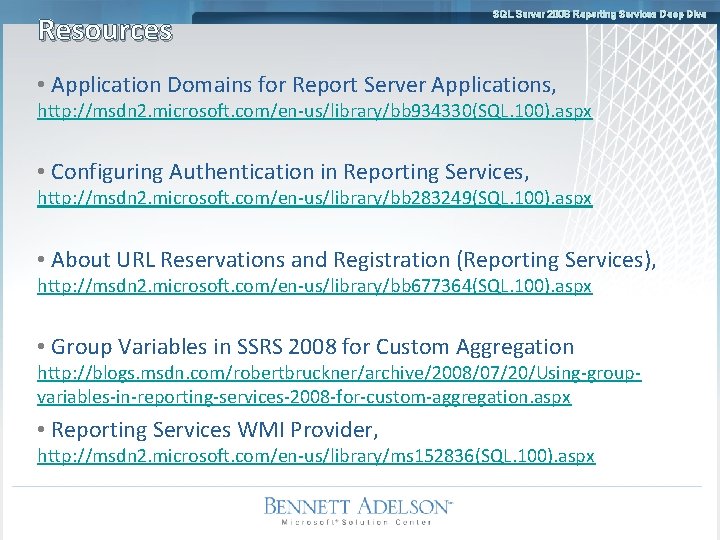The height and width of the screenshot is (540, 720).
Task: Open the bb283249 Configuring Authentication link
Action: tap(315, 198)
